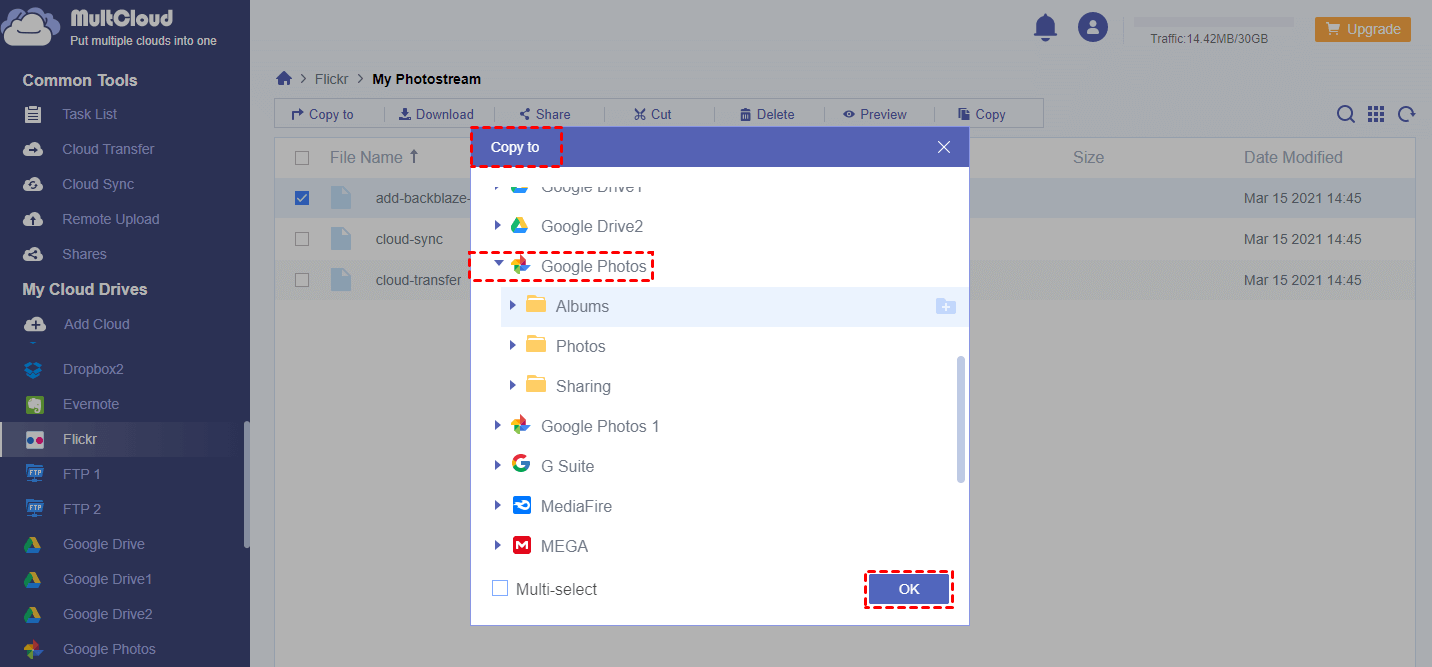Image resolution: width=1432 pixels, height=667 pixels.
Task: Collapse the Google Photos tree node
Action: [x=498, y=265]
